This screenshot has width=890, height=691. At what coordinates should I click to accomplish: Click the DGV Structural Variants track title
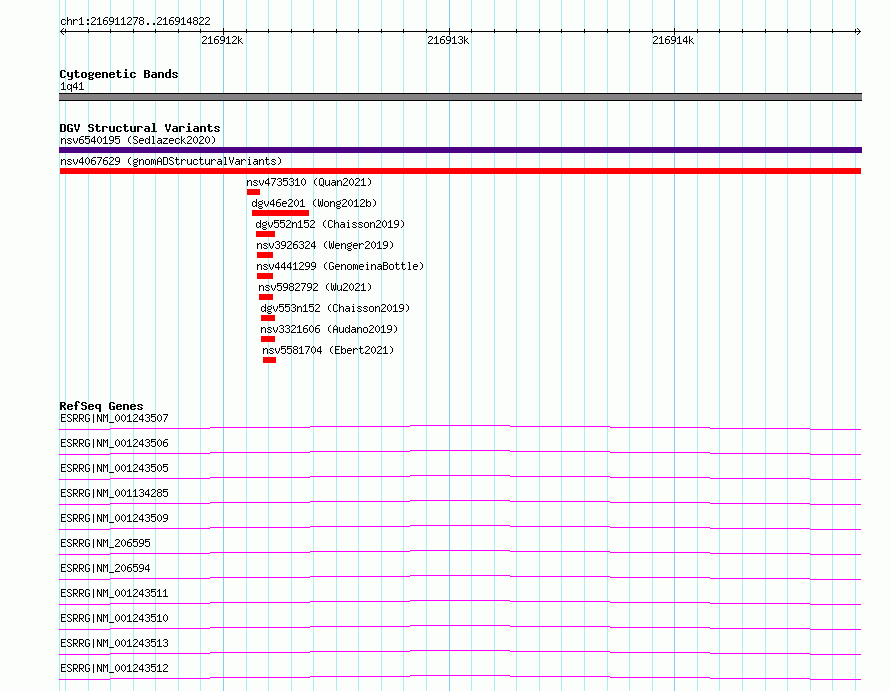tap(140, 128)
